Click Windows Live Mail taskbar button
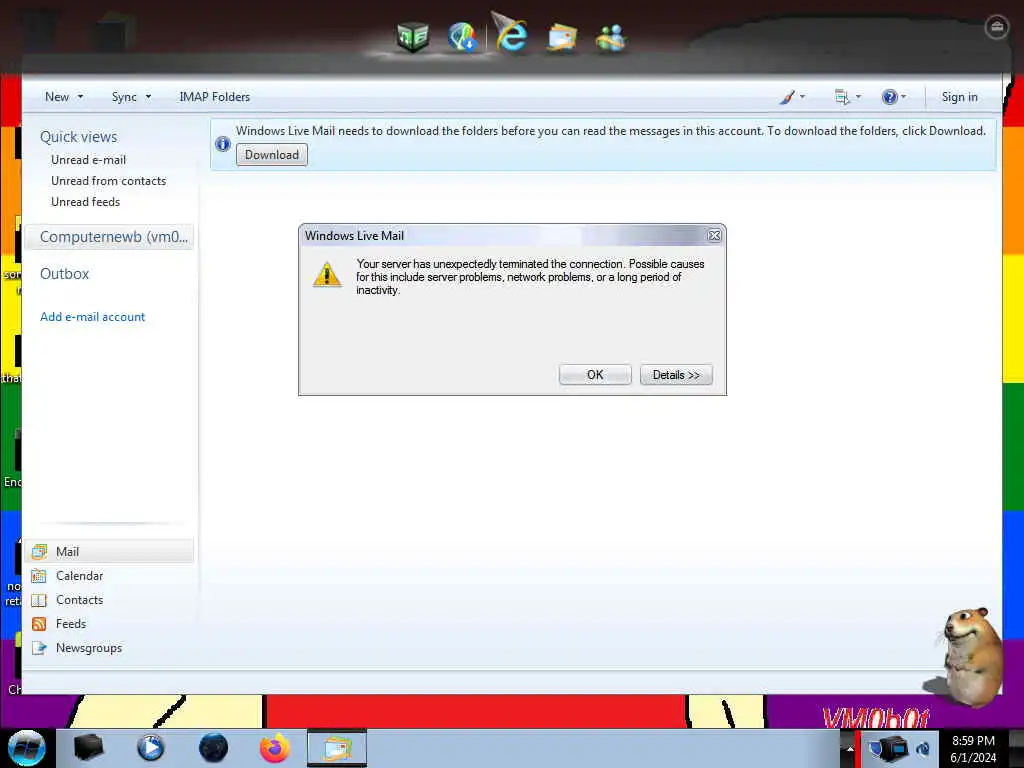The height and width of the screenshot is (768, 1024). pyautogui.click(x=337, y=748)
